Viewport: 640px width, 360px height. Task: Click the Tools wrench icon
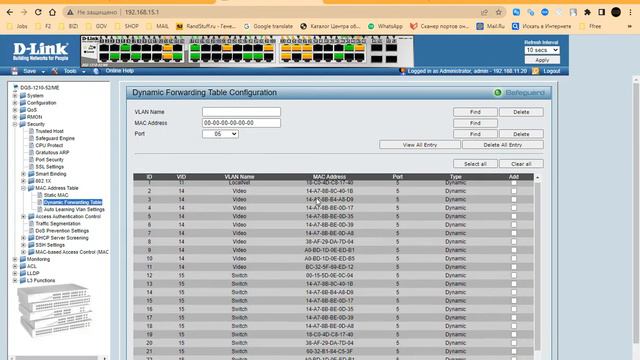55,71
